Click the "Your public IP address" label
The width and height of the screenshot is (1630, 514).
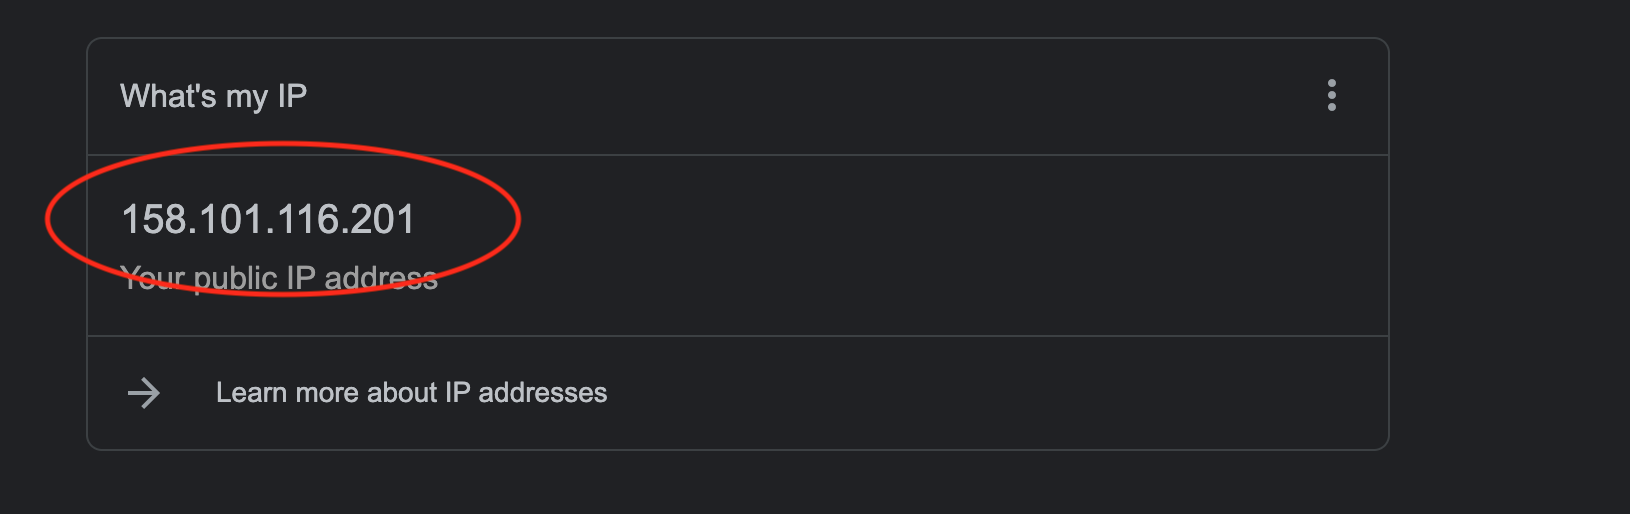[279, 278]
